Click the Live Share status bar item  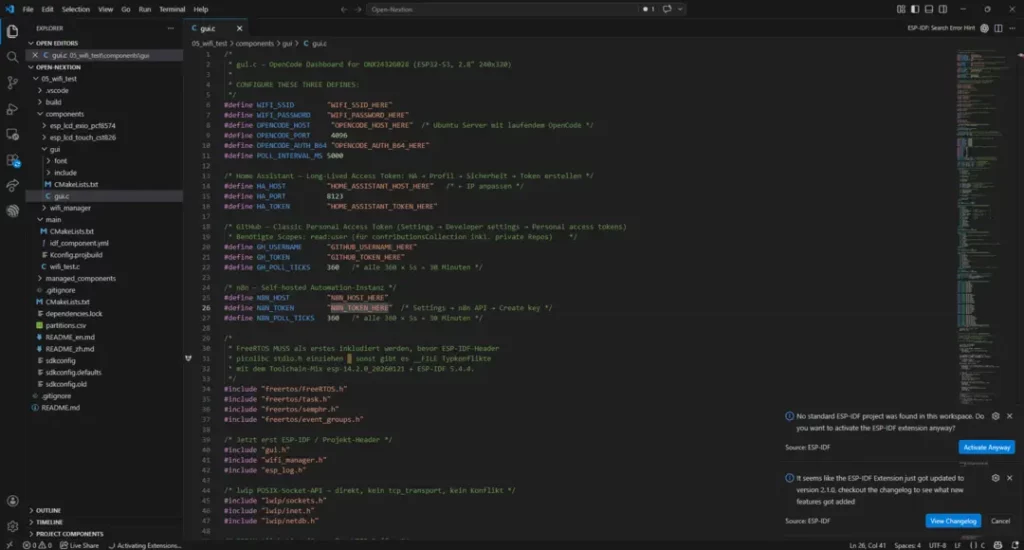click(79, 545)
